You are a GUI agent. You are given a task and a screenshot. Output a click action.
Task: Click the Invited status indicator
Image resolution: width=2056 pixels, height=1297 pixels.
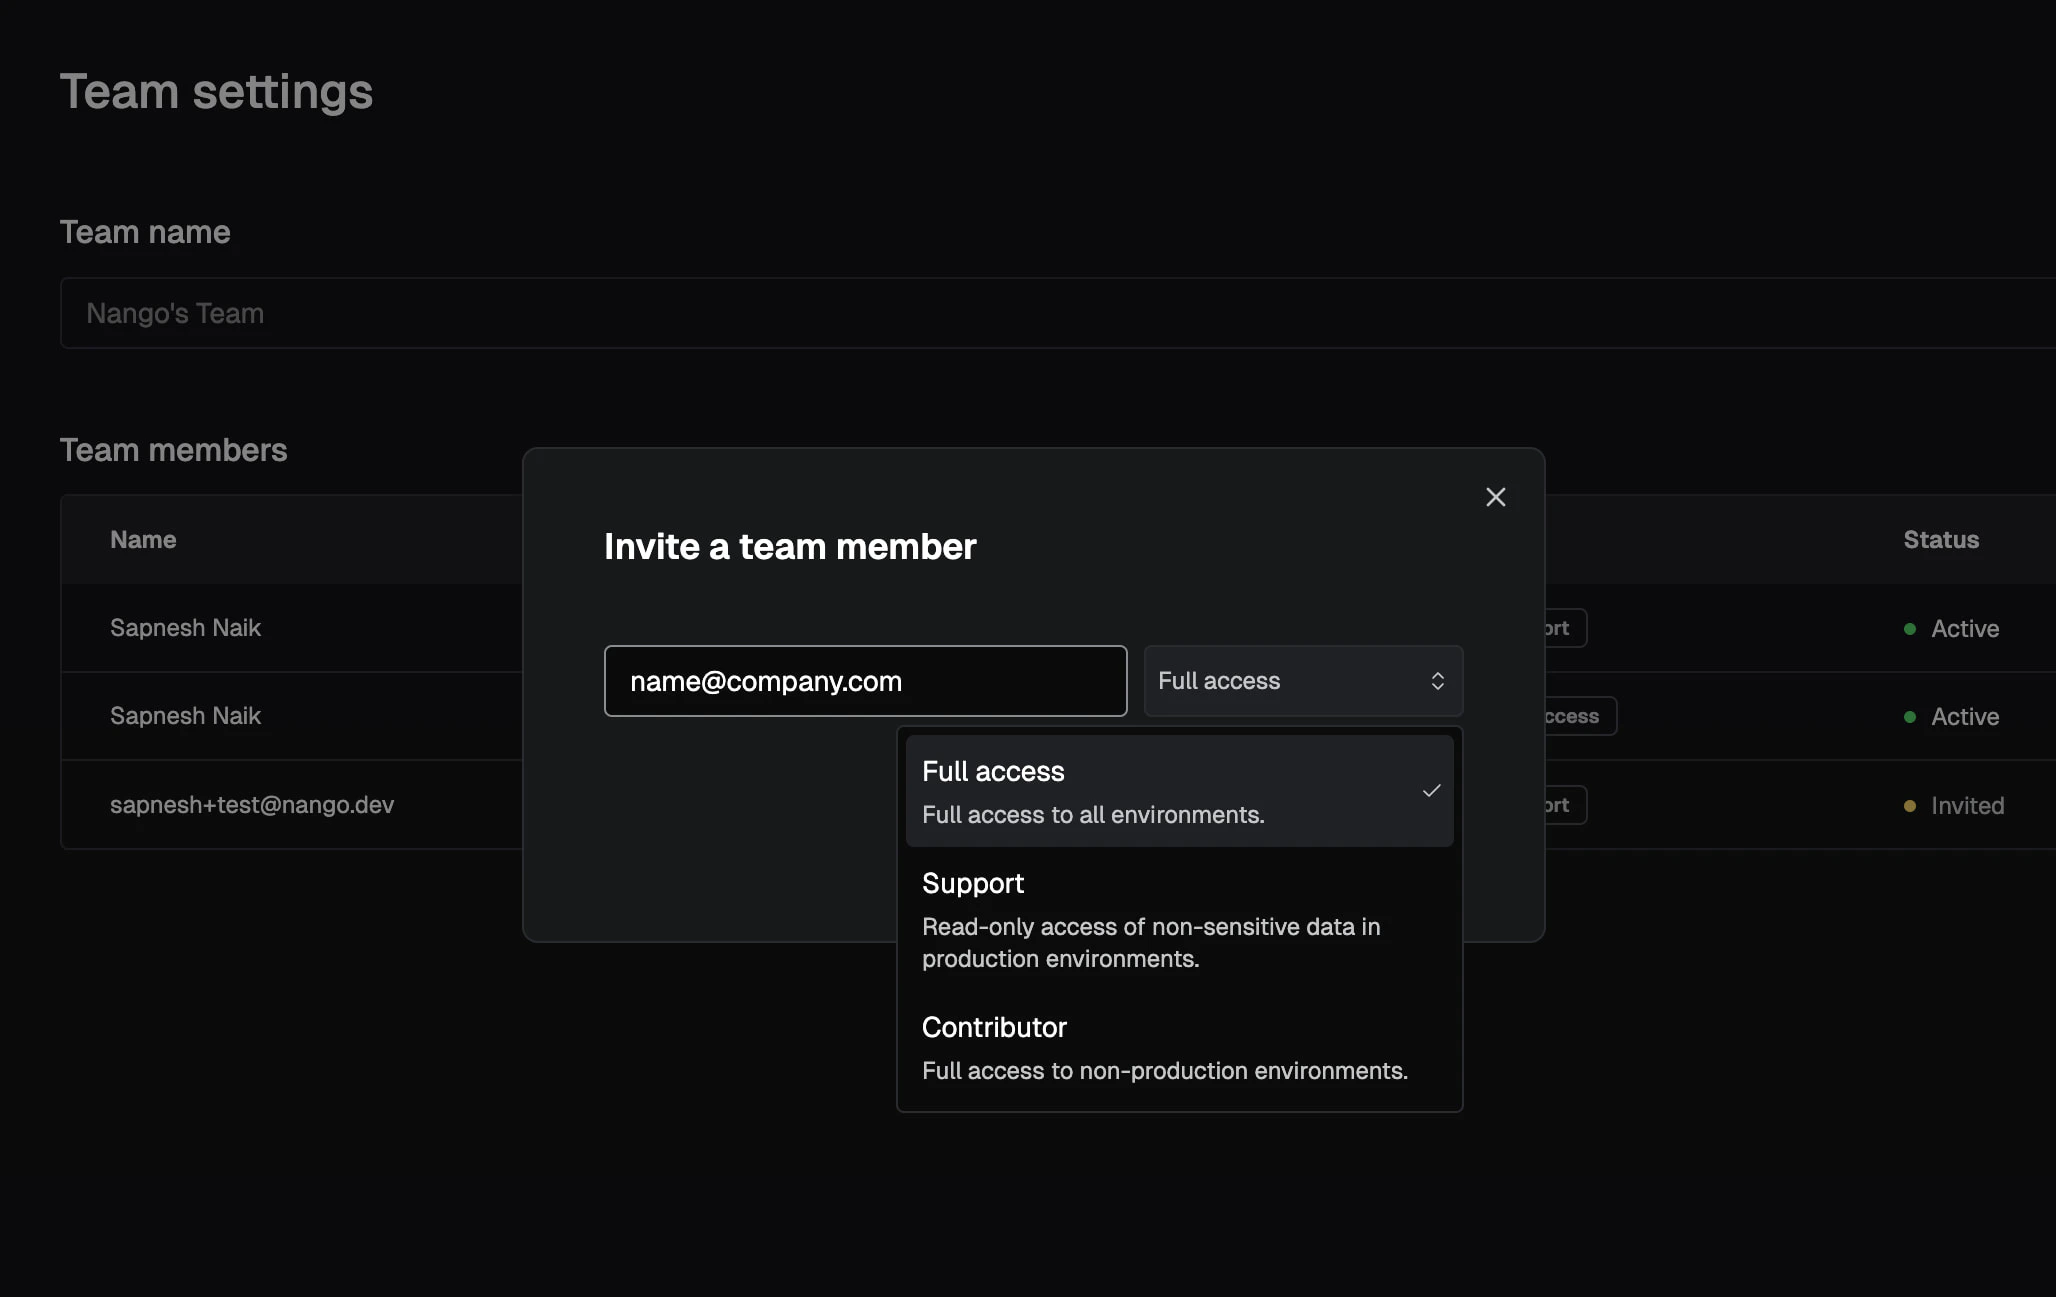pos(1965,806)
